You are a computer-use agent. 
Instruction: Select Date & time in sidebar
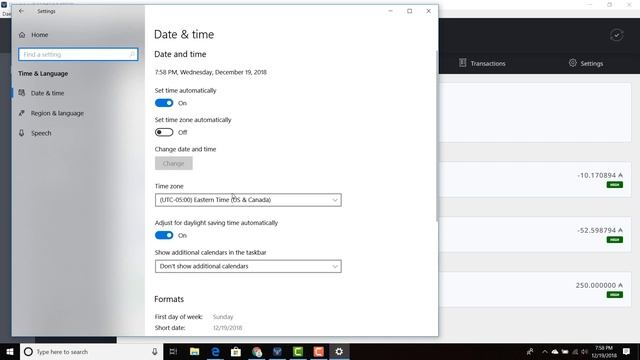(47, 93)
